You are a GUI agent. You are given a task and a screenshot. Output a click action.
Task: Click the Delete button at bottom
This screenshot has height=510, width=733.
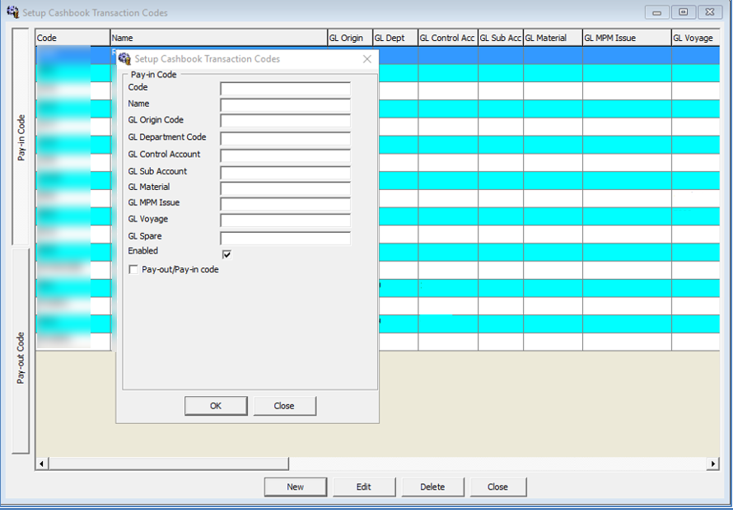(432, 487)
